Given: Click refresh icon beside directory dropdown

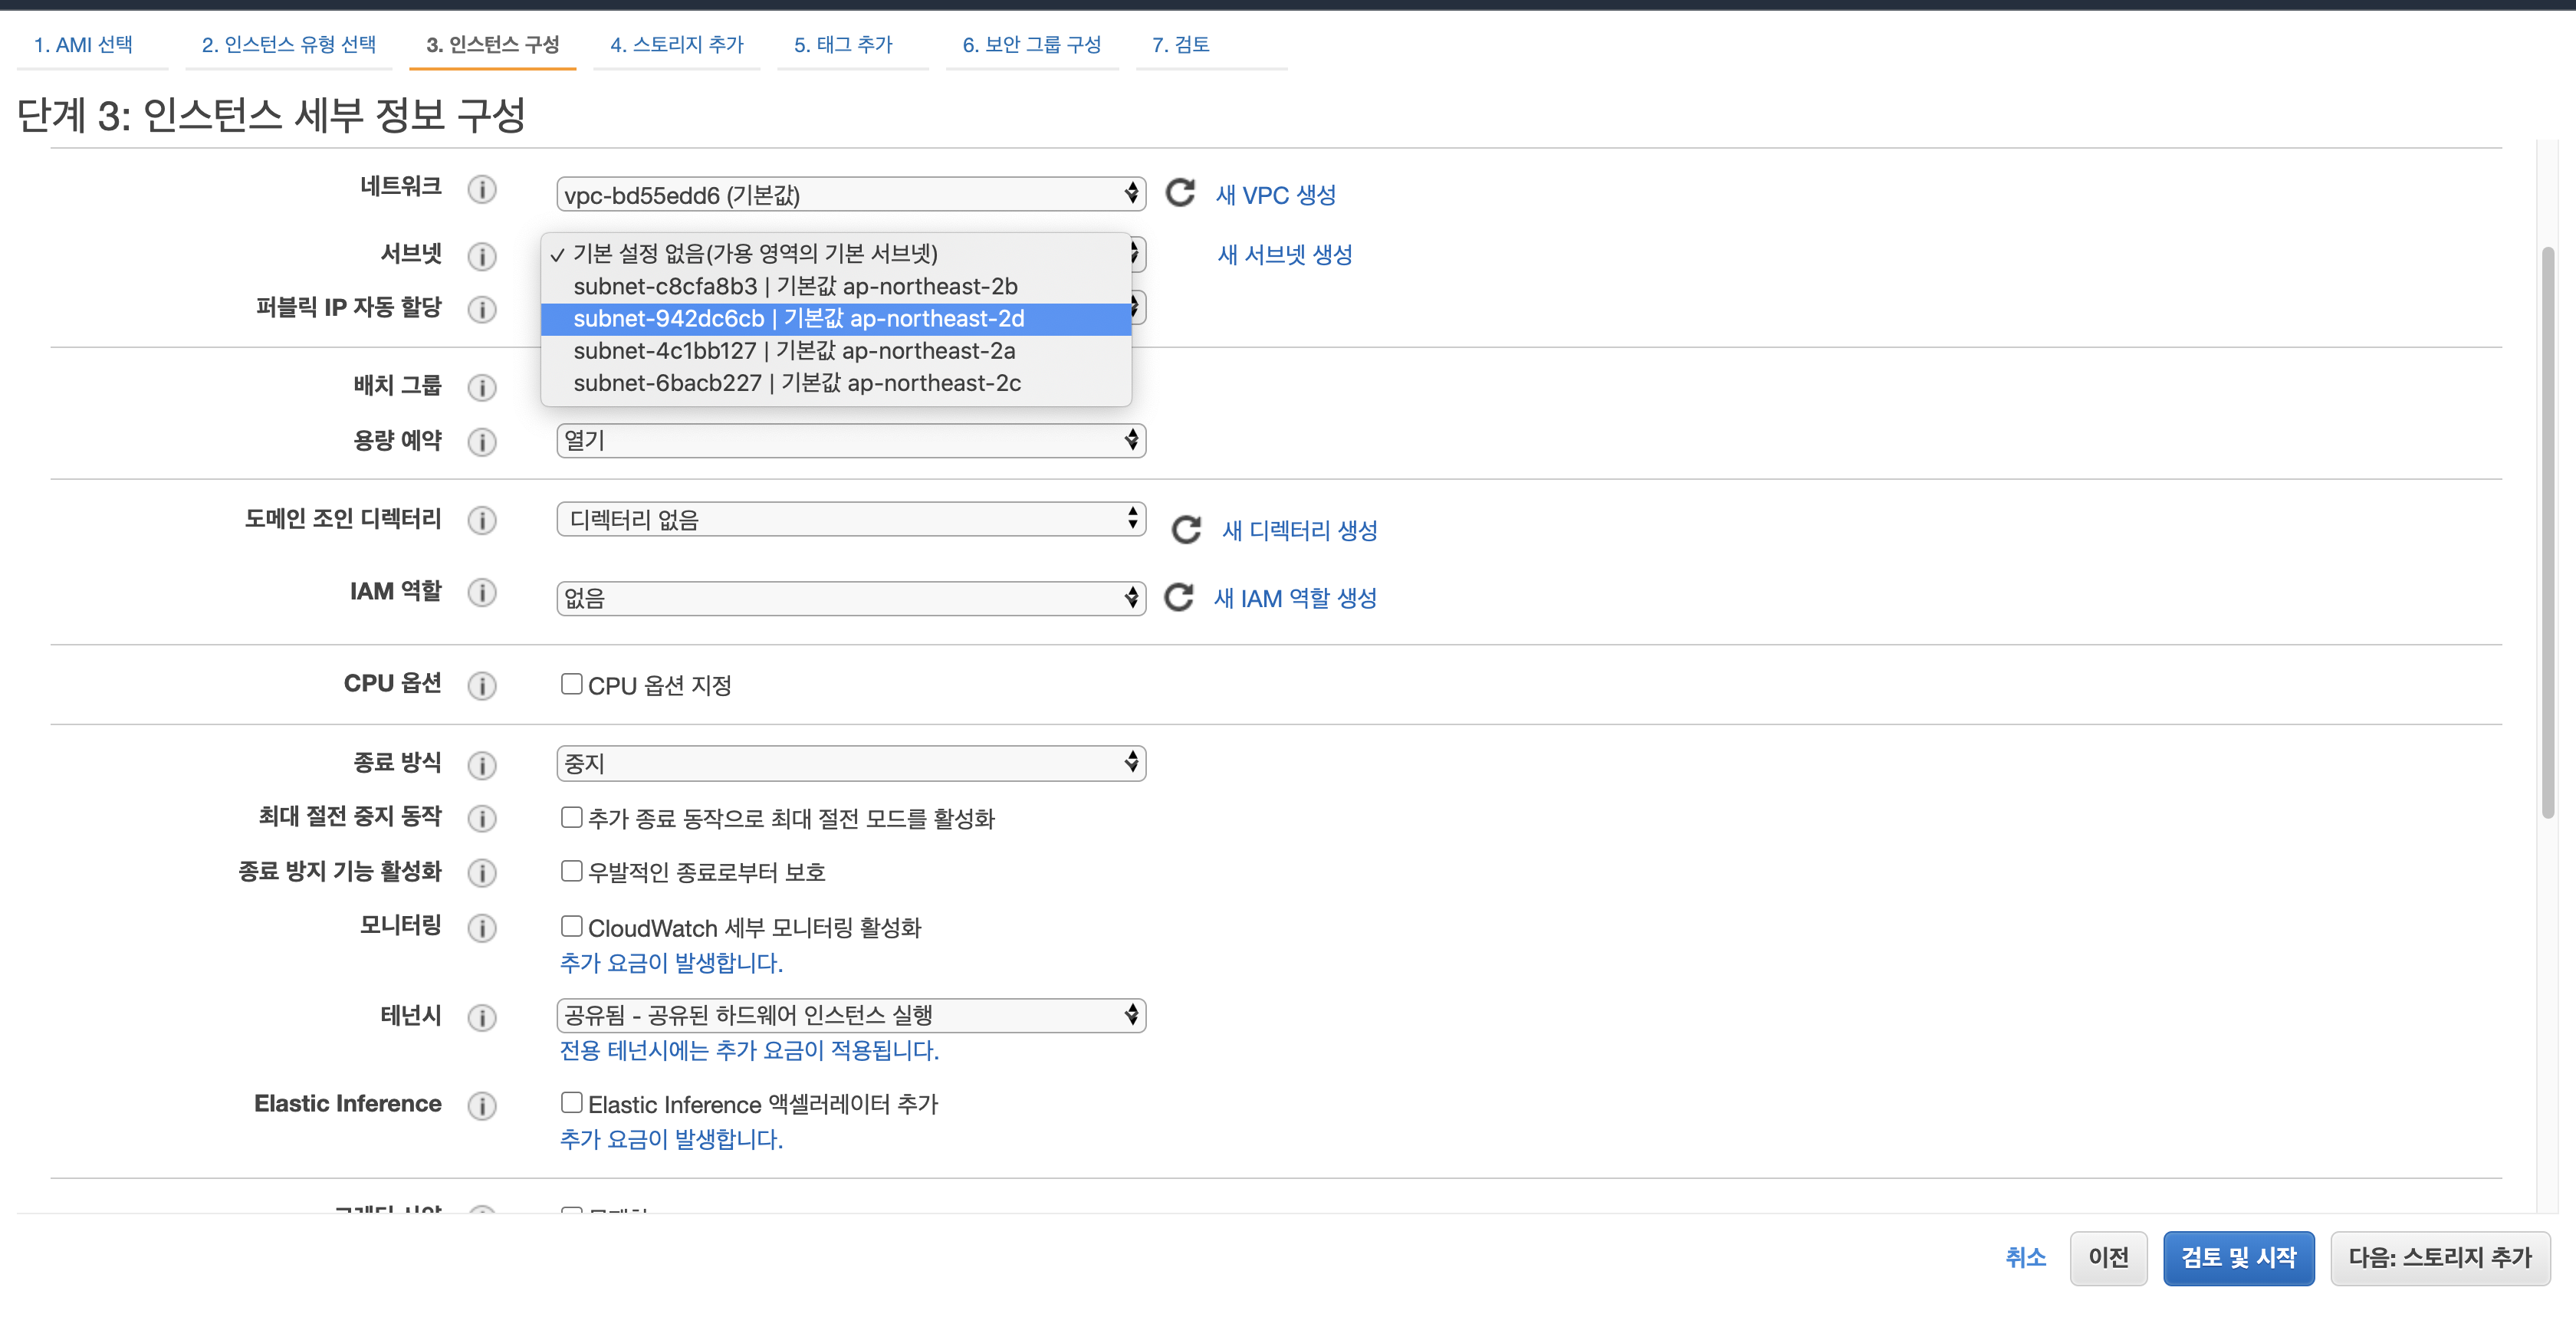Looking at the screenshot, I should tap(1186, 529).
